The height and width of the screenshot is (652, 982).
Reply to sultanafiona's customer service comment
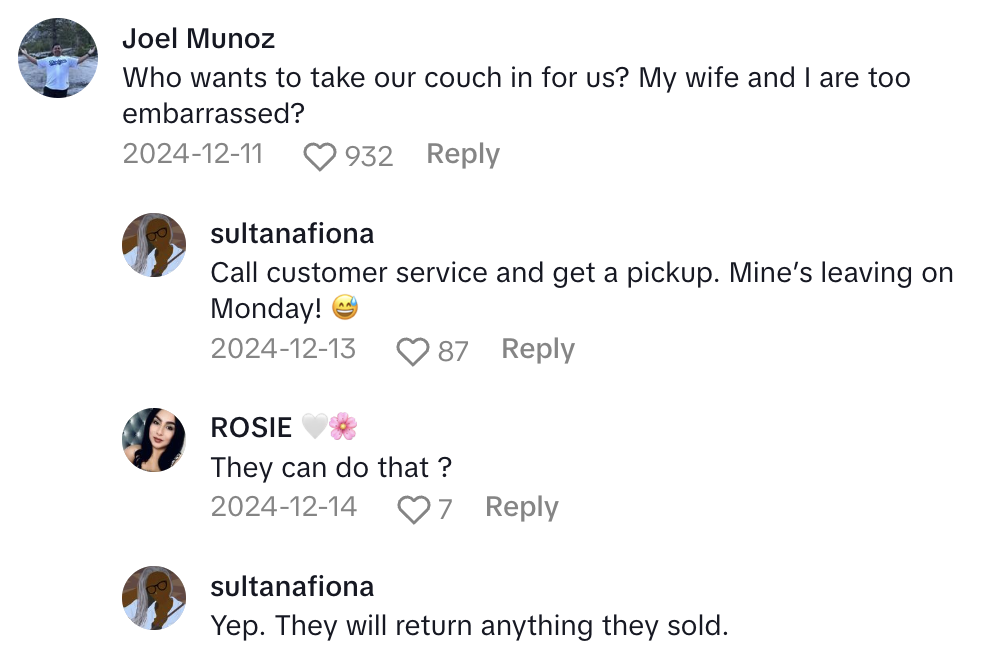pos(537,349)
